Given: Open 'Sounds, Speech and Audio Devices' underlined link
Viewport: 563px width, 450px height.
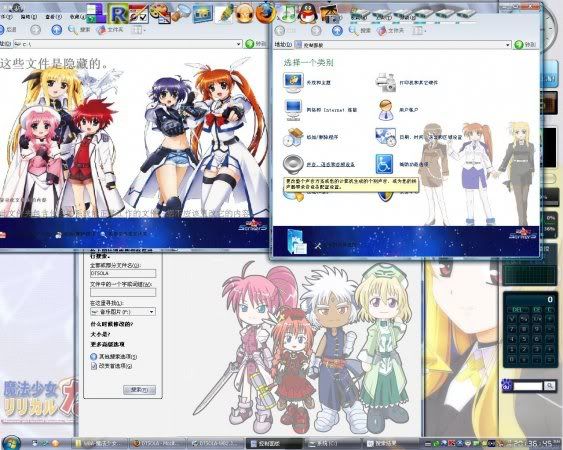Looking at the screenshot, I should [x=330, y=164].
